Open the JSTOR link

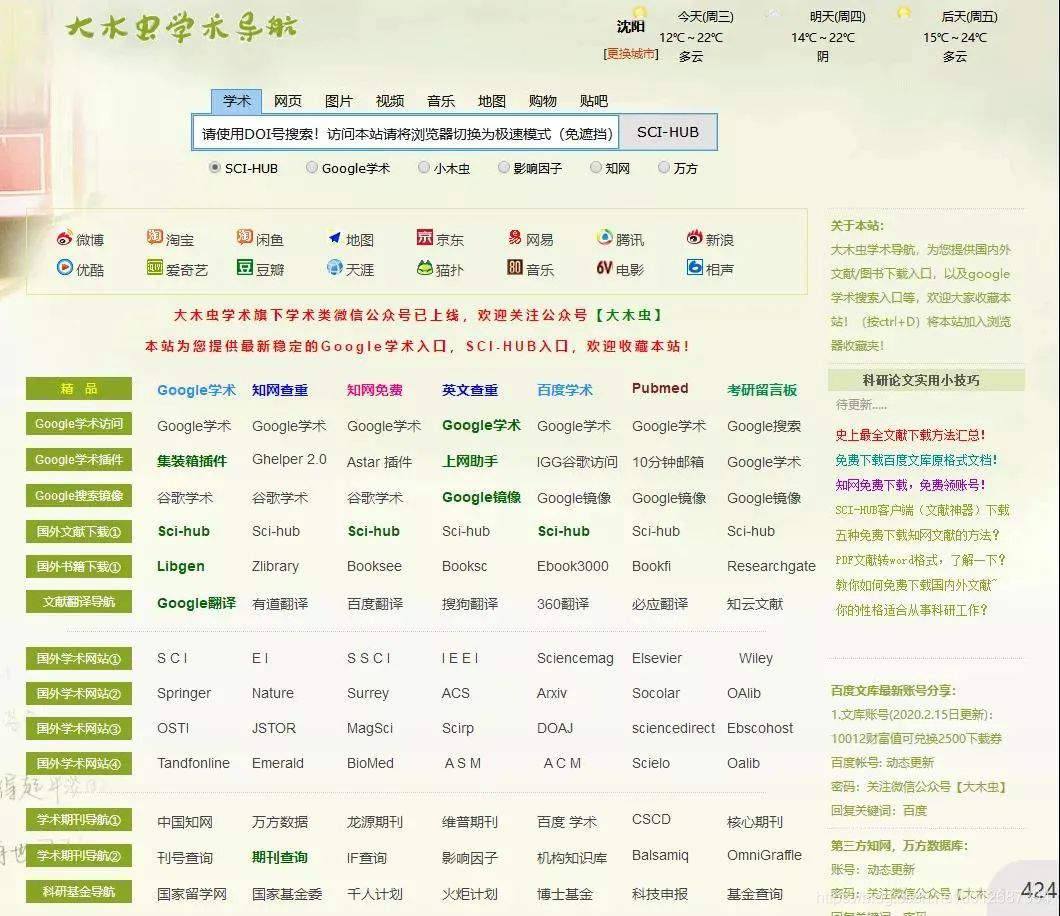(274, 728)
